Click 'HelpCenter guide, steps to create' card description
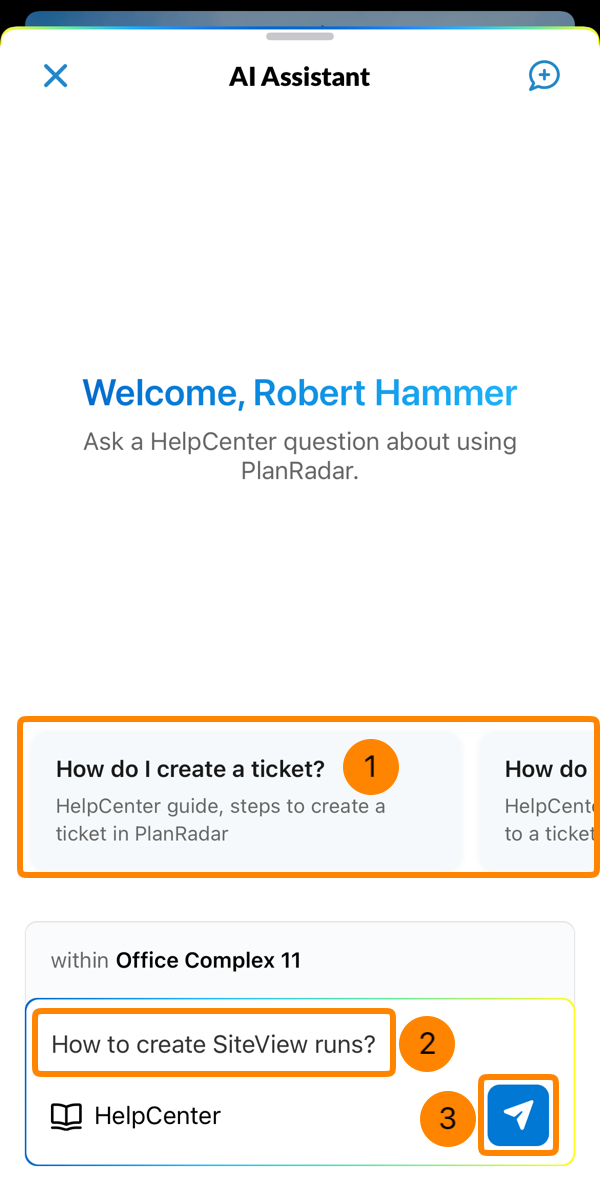Screen dimensions: 600x1194 pos(220,806)
